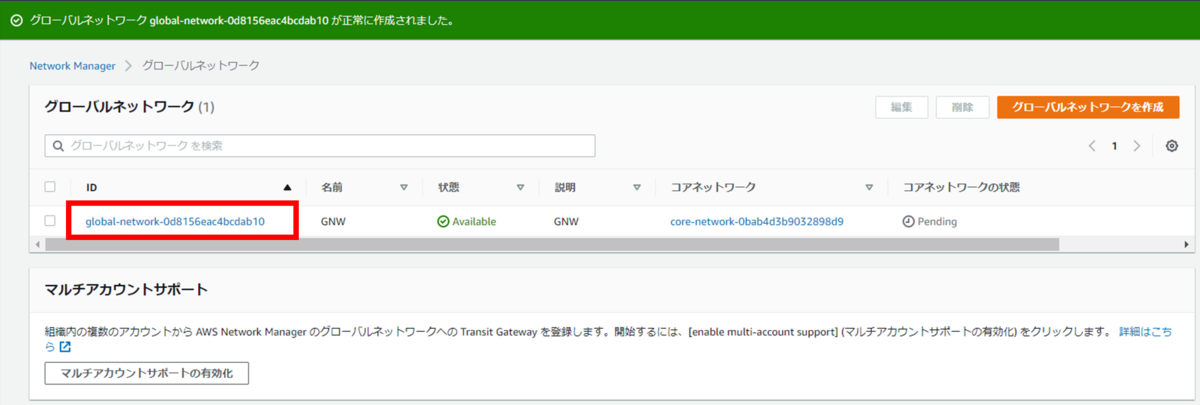The width and height of the screenshot is (1200, 405).
Task: Check the GNW global network row checkbox
Action: click(50, 221)
